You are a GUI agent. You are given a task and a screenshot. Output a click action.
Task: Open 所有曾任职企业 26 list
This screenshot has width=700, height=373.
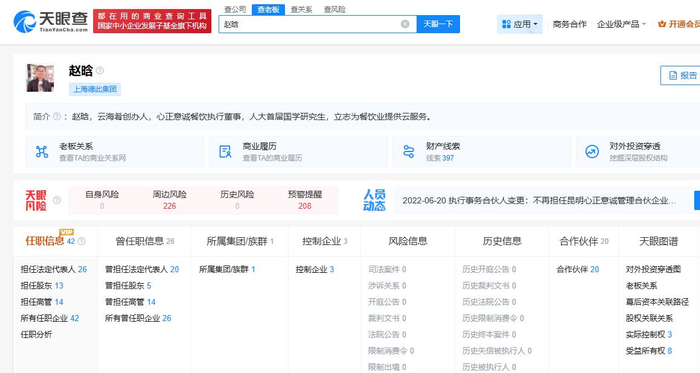point(138,318)
